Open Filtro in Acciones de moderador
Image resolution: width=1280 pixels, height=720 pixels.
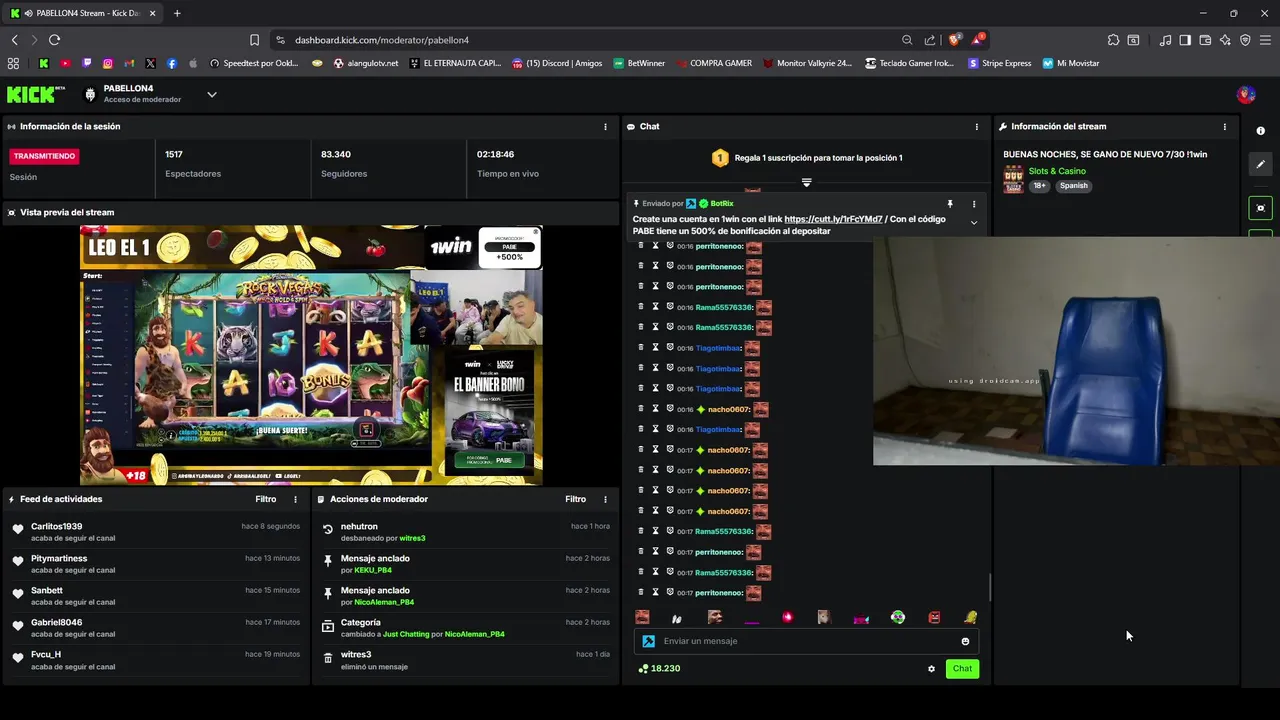pyautogui.click(x=575, y=499)
